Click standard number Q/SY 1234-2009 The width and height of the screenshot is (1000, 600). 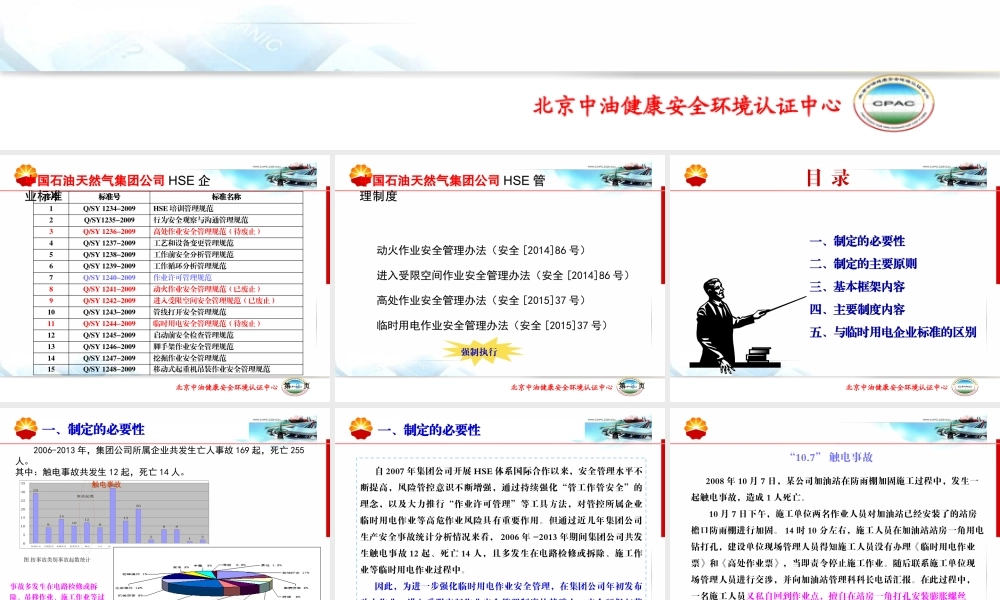(x=109, y=209)
